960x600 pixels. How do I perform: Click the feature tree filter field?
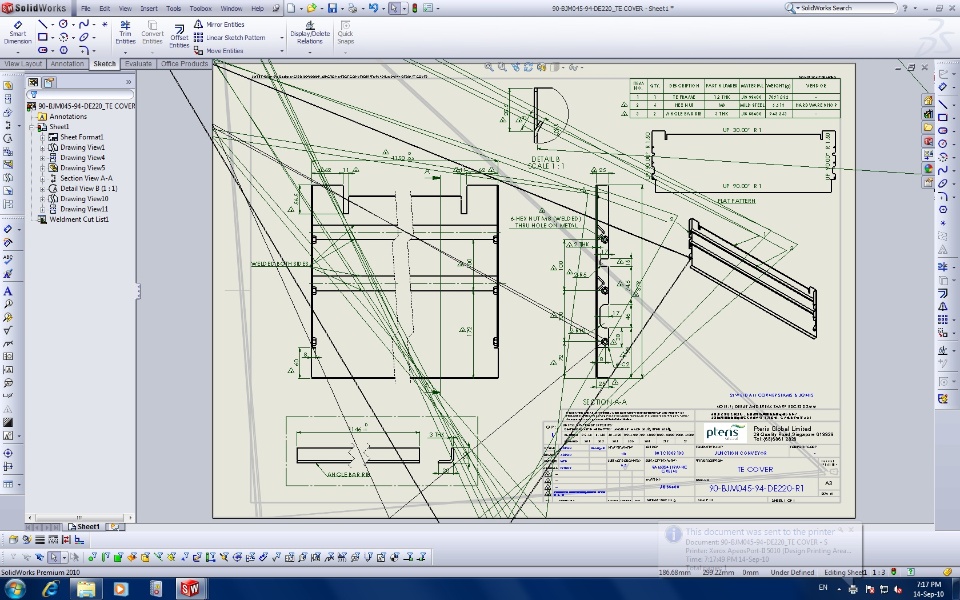(80, 95)
